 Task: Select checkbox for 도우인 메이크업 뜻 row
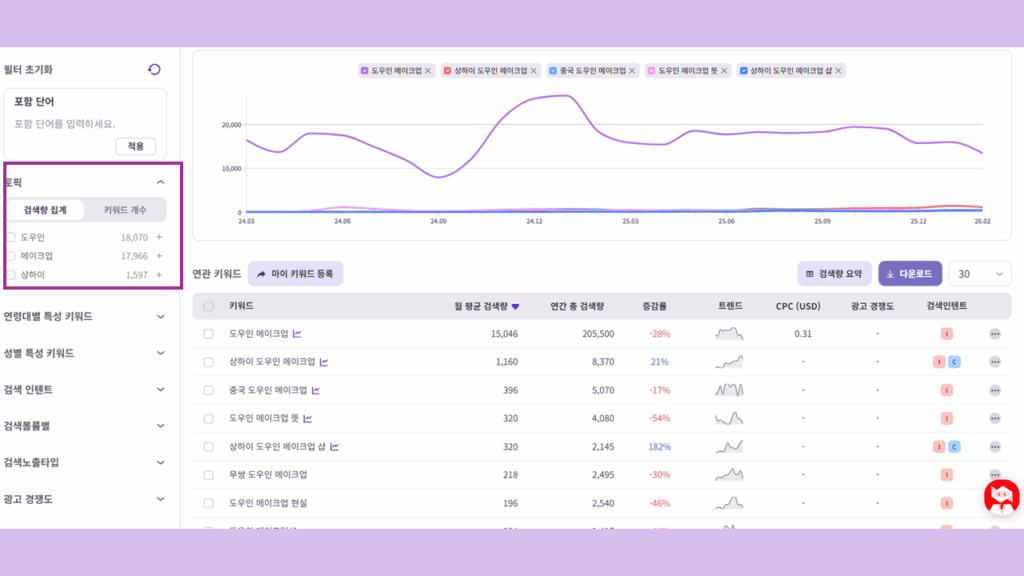point(208,419)
